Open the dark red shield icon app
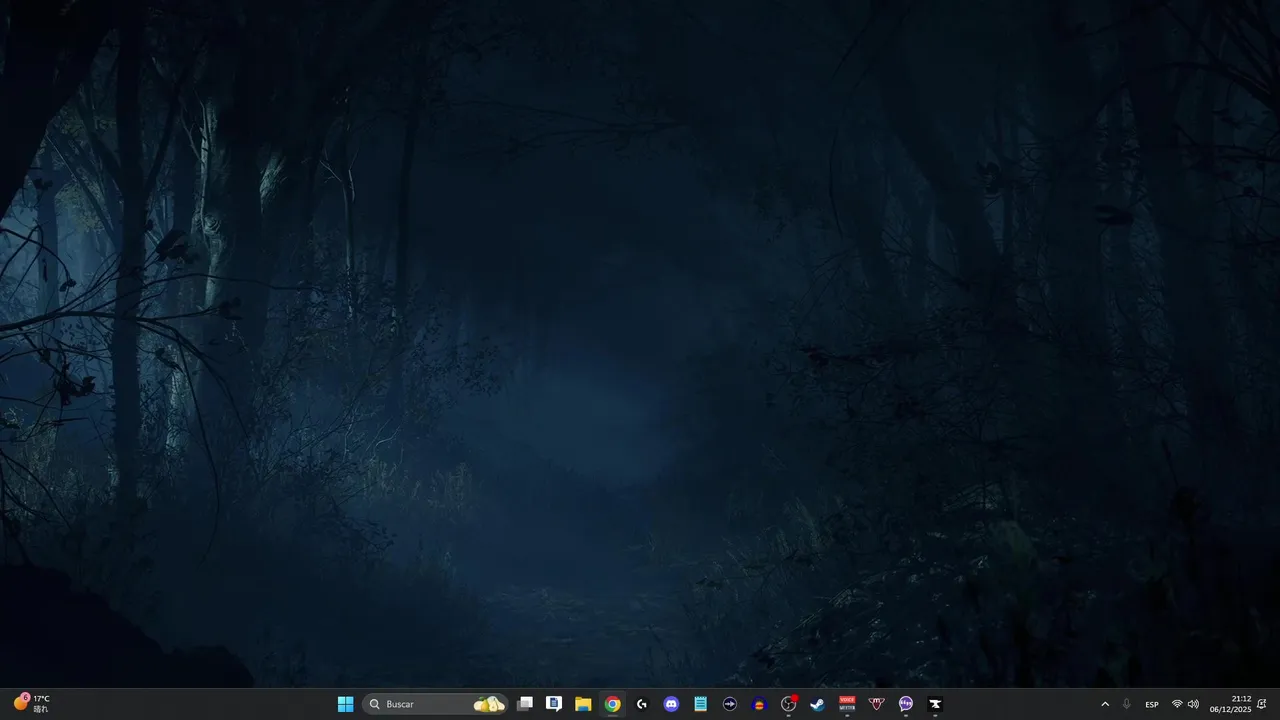The height and width of the screenshot is (720, 1280). [x=877, y=704]
